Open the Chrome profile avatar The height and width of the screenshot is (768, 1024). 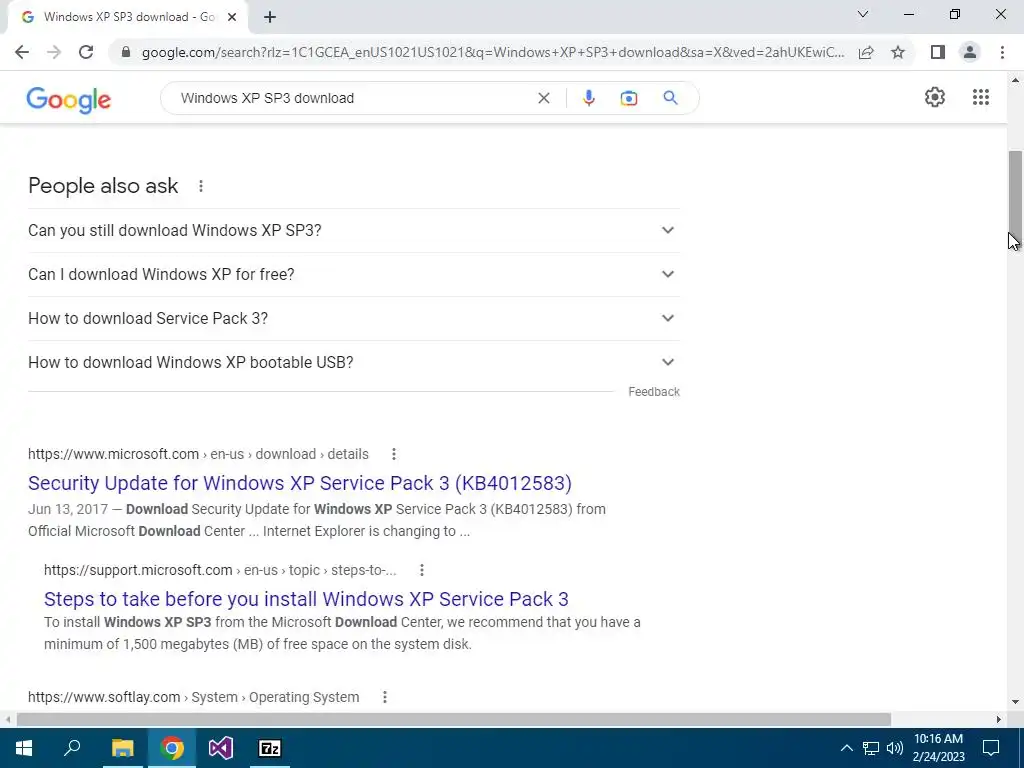tap(970, 52)
